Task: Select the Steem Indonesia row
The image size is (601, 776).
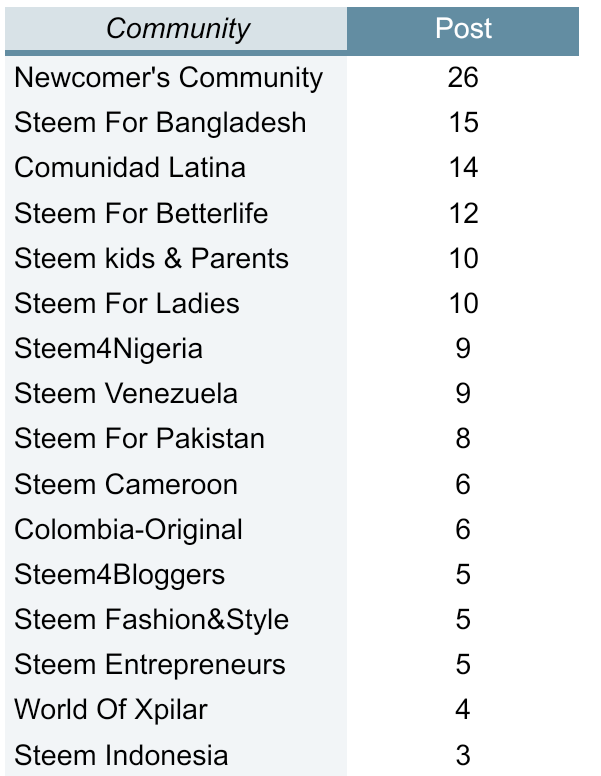Action: (292, 755)
